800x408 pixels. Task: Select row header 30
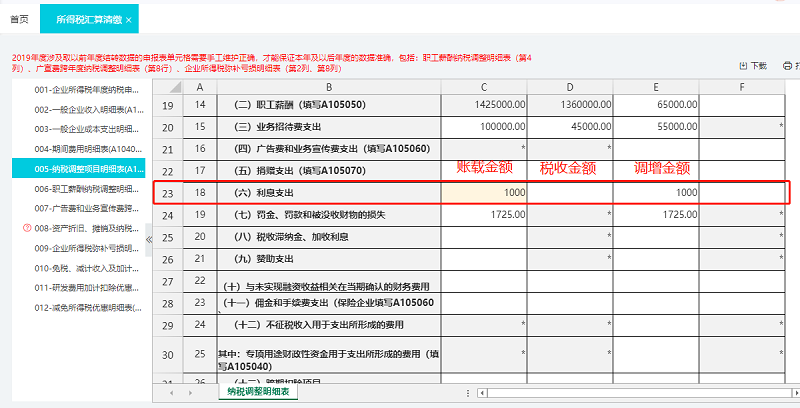point(168,354)
